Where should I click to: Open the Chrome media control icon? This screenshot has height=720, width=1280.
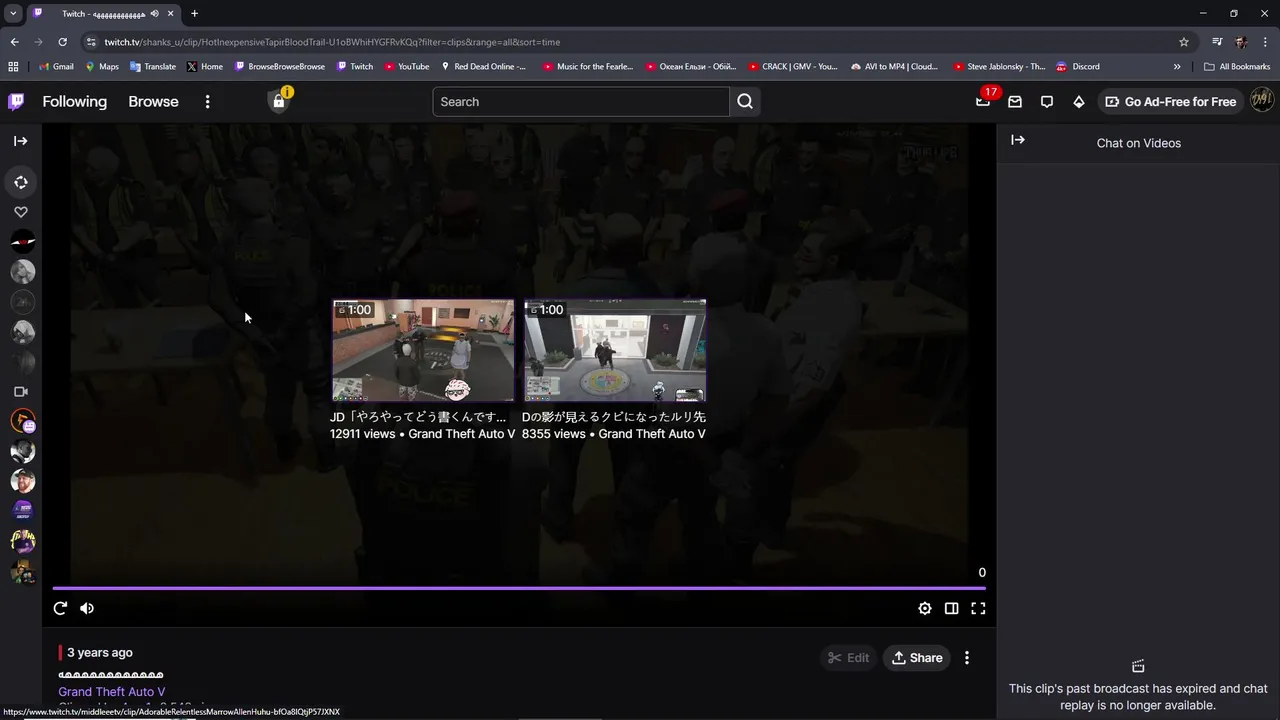tap(1217, 42)
